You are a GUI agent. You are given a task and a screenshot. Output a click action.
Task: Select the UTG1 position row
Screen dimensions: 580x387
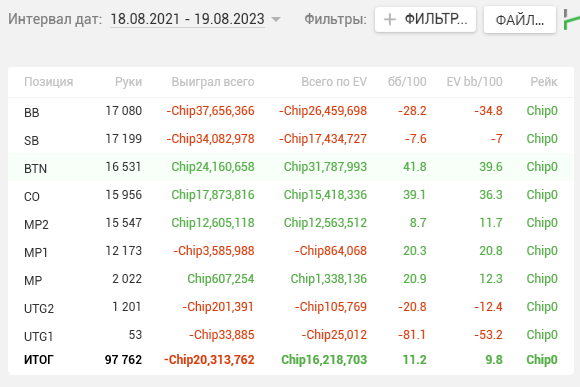point(291,335)
